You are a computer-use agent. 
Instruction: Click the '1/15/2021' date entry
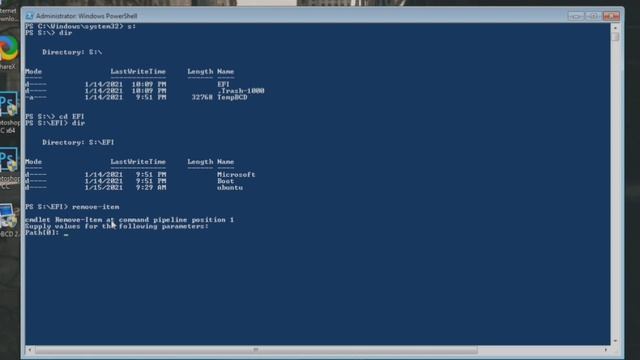tap(104, 188)
